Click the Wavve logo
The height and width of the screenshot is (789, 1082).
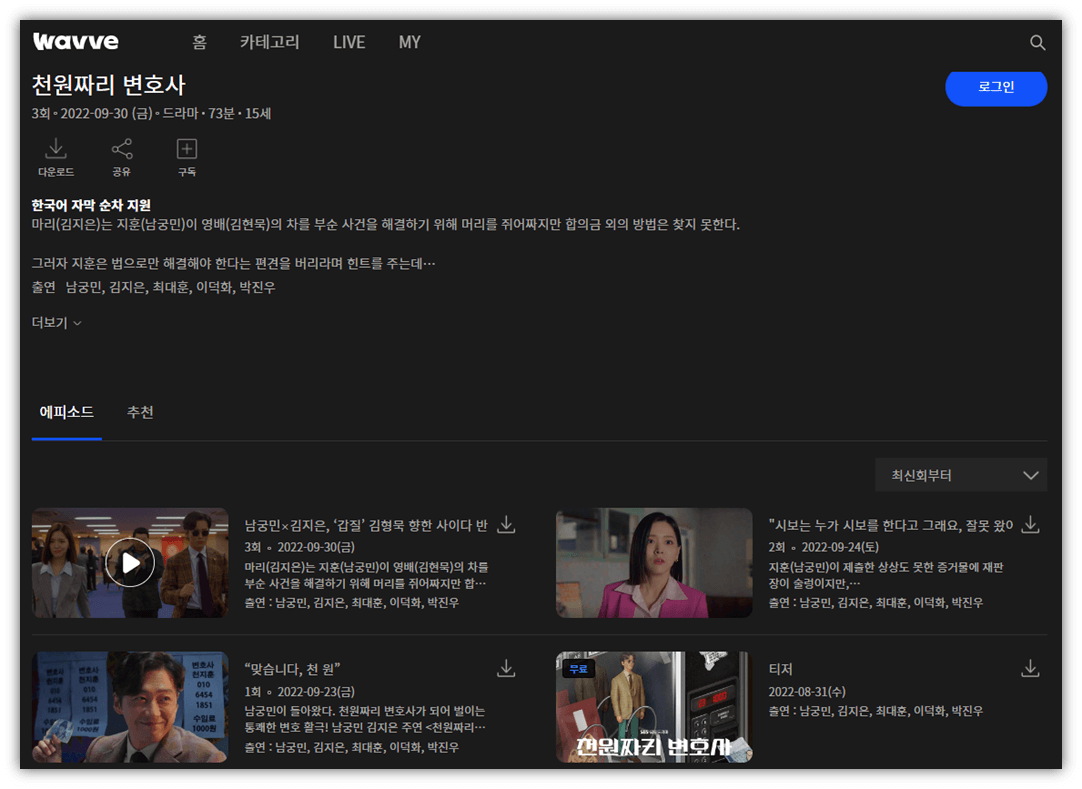74,41
